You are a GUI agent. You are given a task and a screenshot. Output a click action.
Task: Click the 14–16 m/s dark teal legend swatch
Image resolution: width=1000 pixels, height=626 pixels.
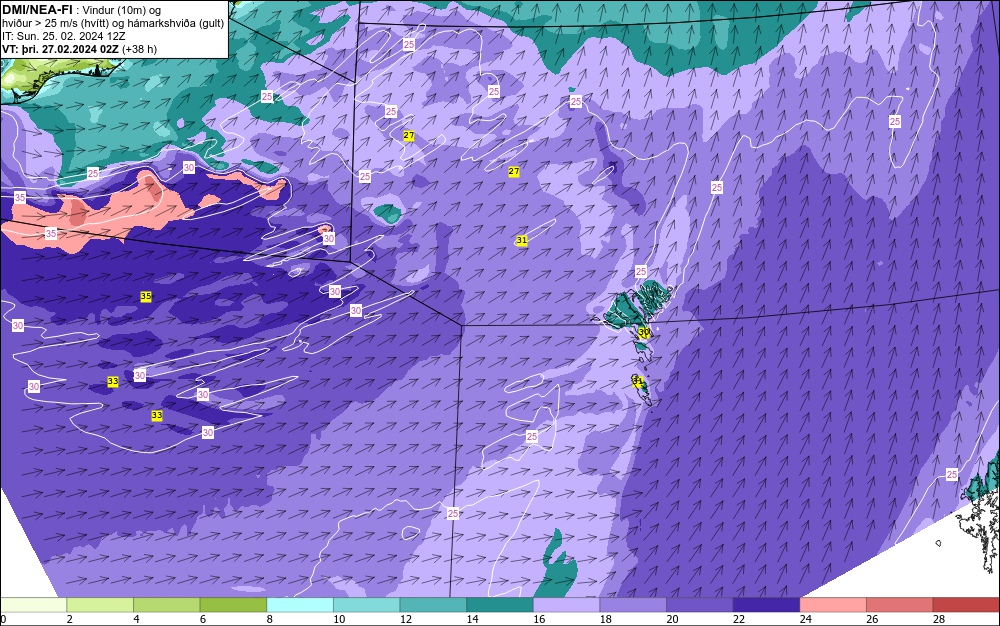[x=499, y=605]
